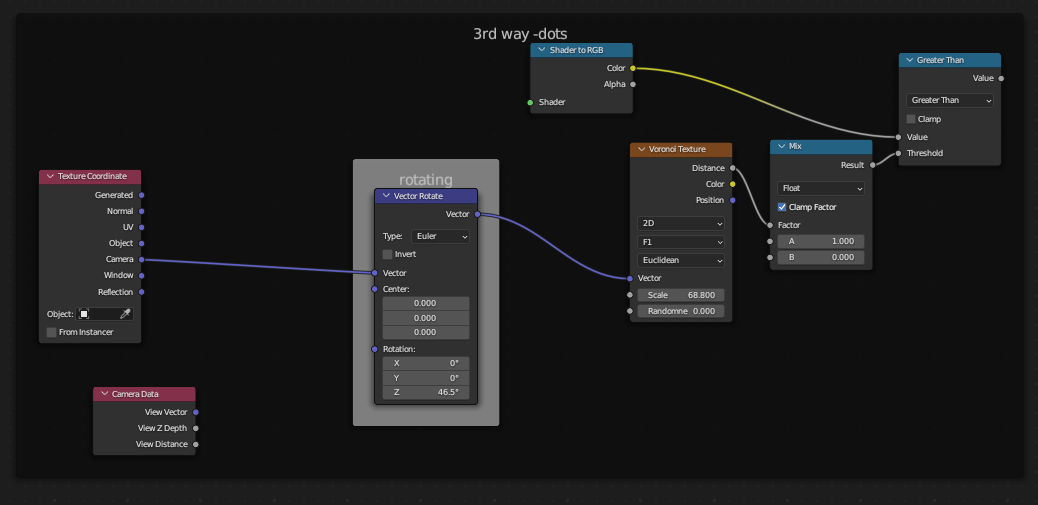This screenshot has width=1038, height=505.
Task: Click the Shader to RGB Alpha socket
Action: pyautogui.click(x=633, y=84)
